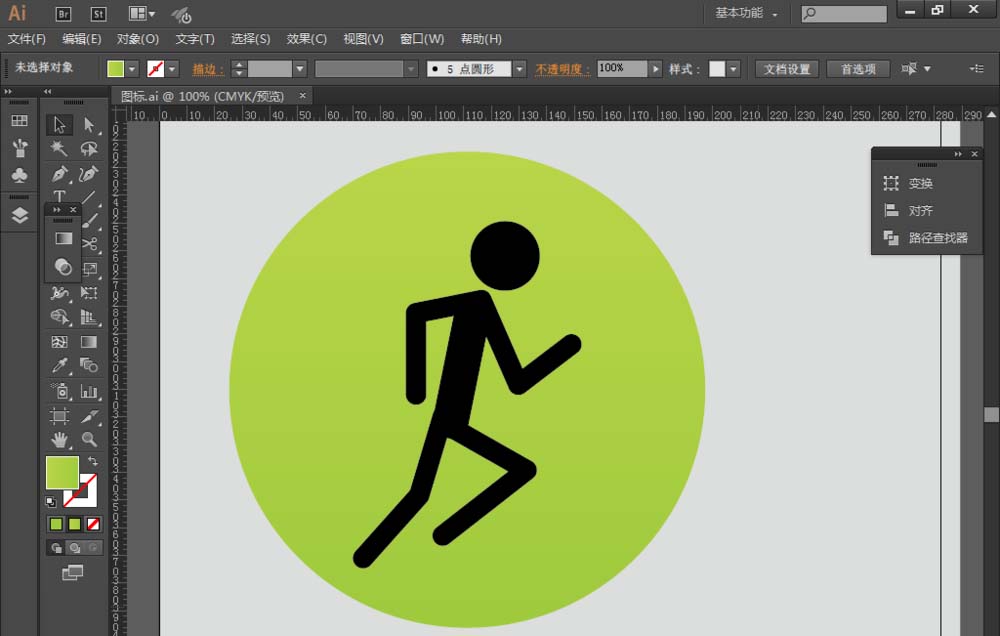
Task: Open the Symbols panel icon
Action: tap(19, 175)
